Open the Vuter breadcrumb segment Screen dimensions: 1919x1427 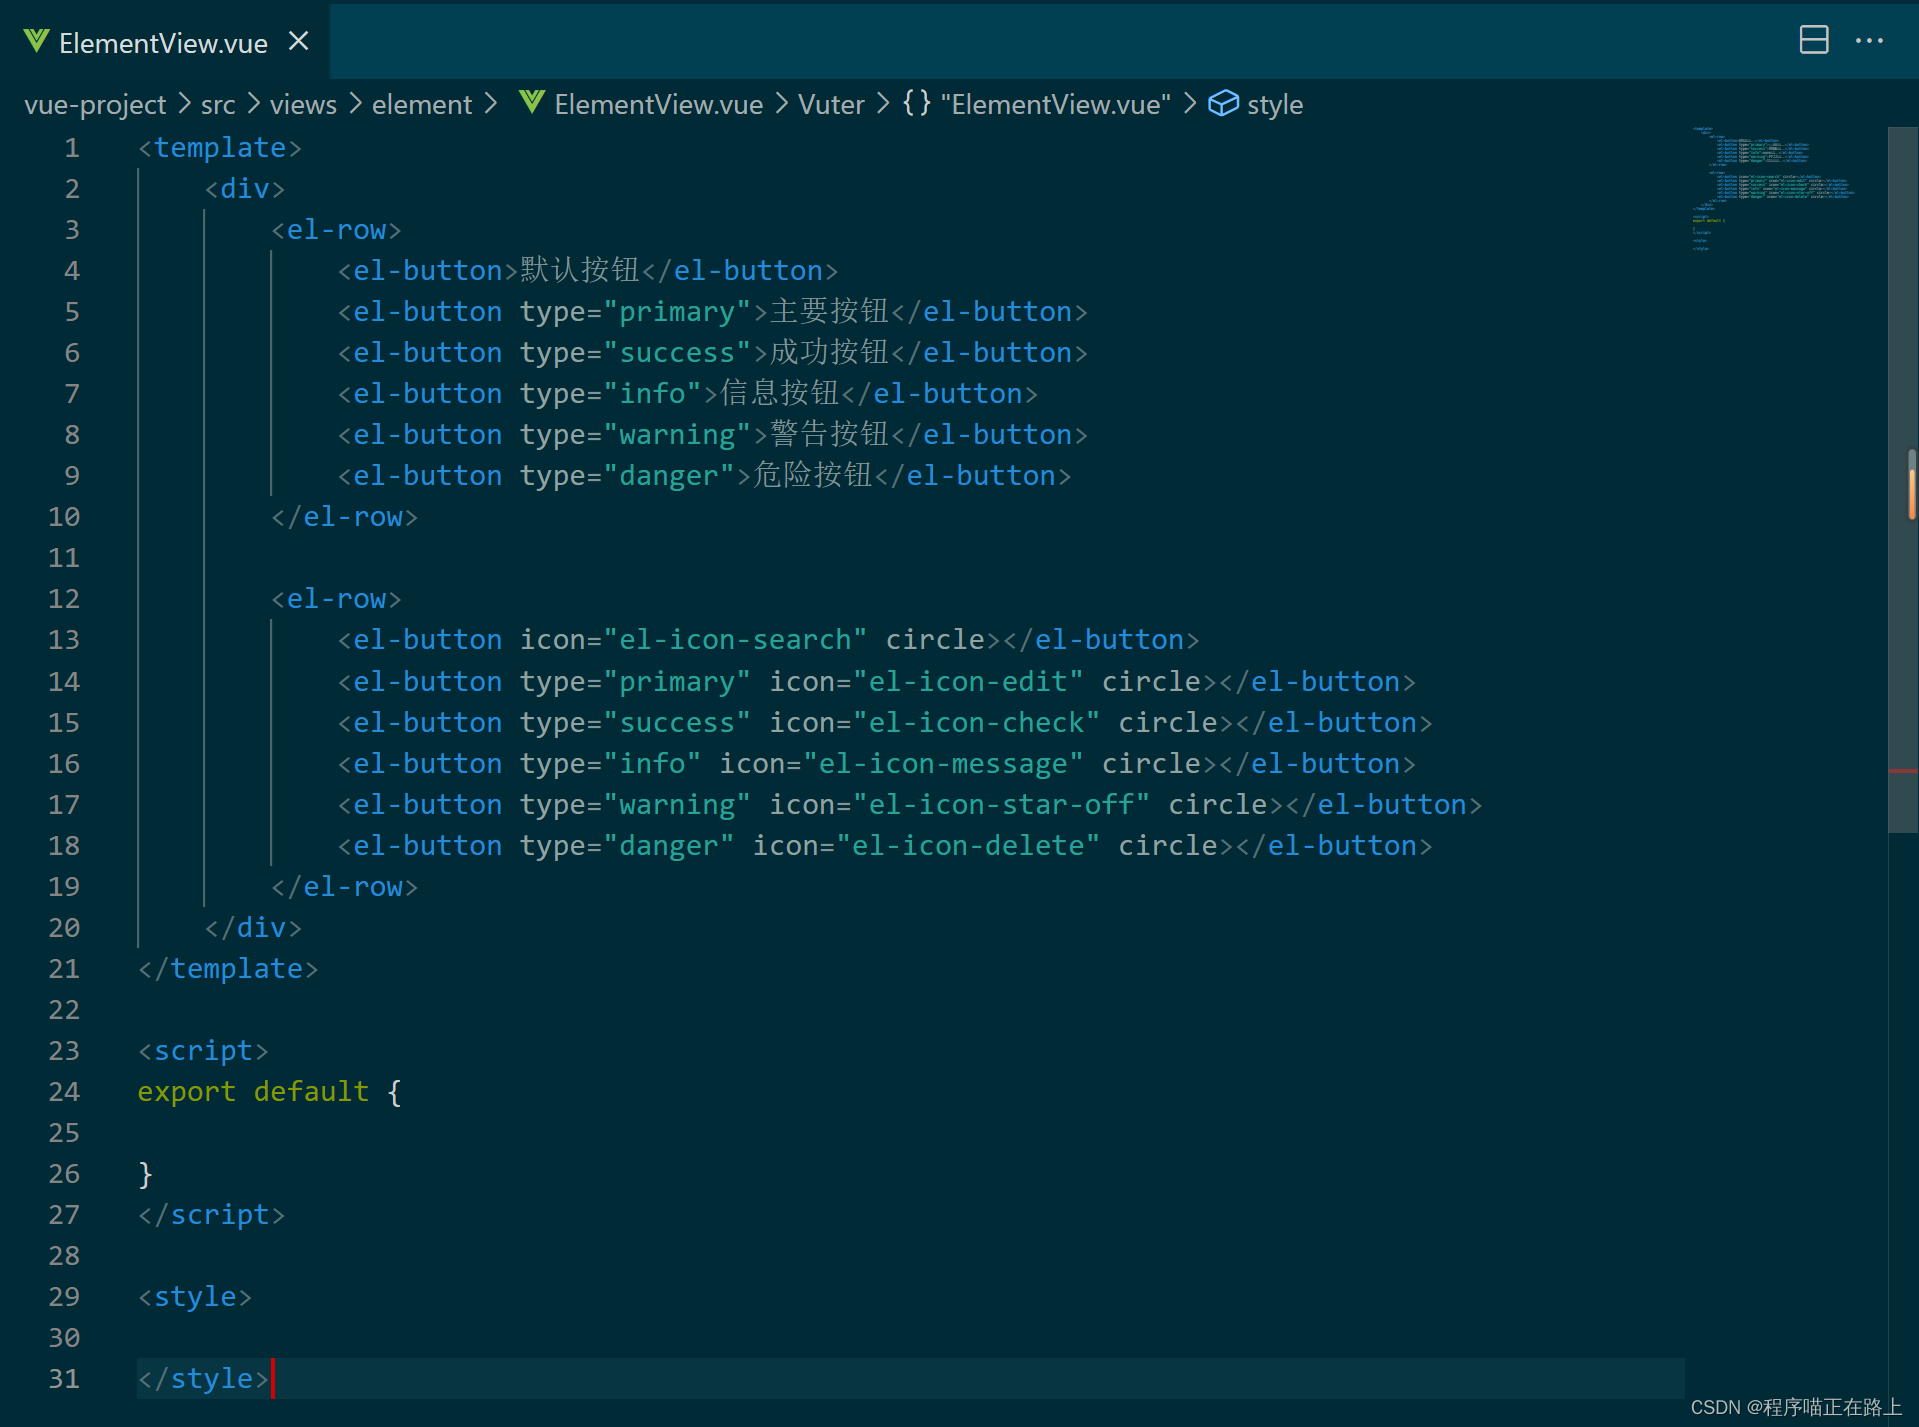click(x=831, y=104)
